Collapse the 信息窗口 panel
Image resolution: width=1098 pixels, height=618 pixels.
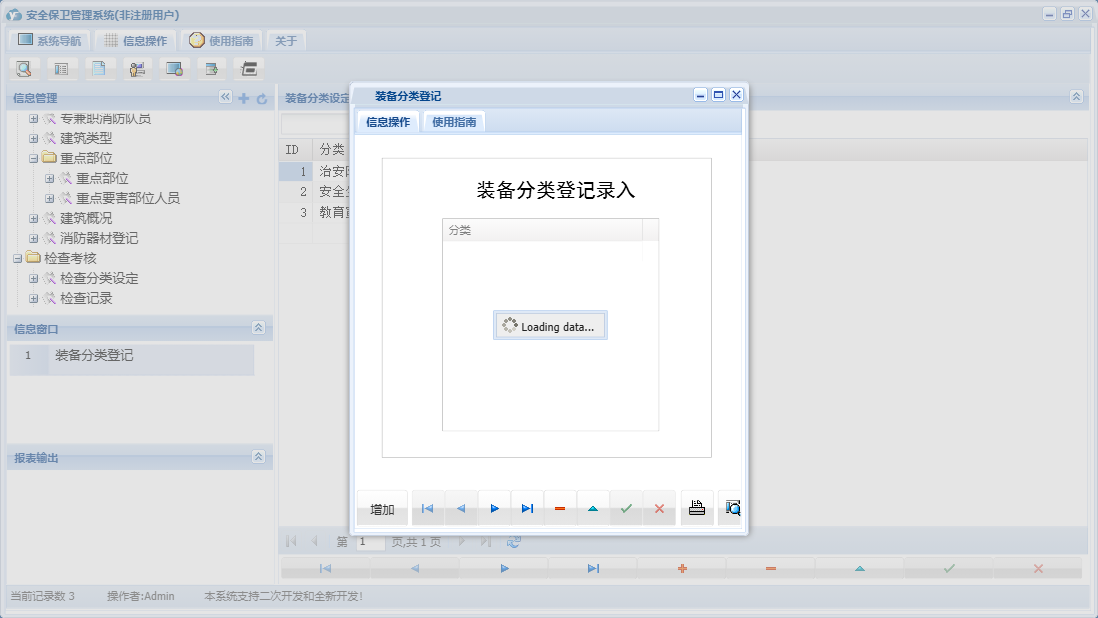[260, 328]
